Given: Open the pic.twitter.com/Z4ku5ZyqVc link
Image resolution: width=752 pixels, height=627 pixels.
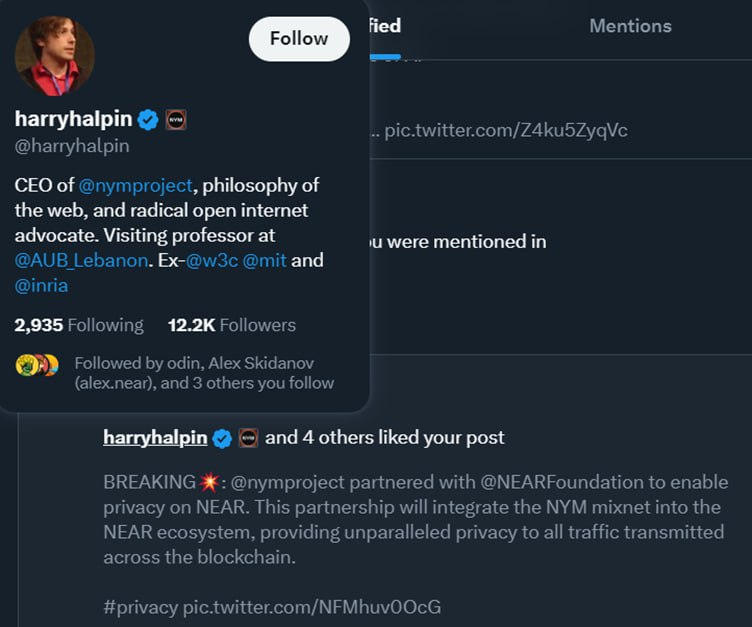Looking at the screenshot, I should 506,130.
